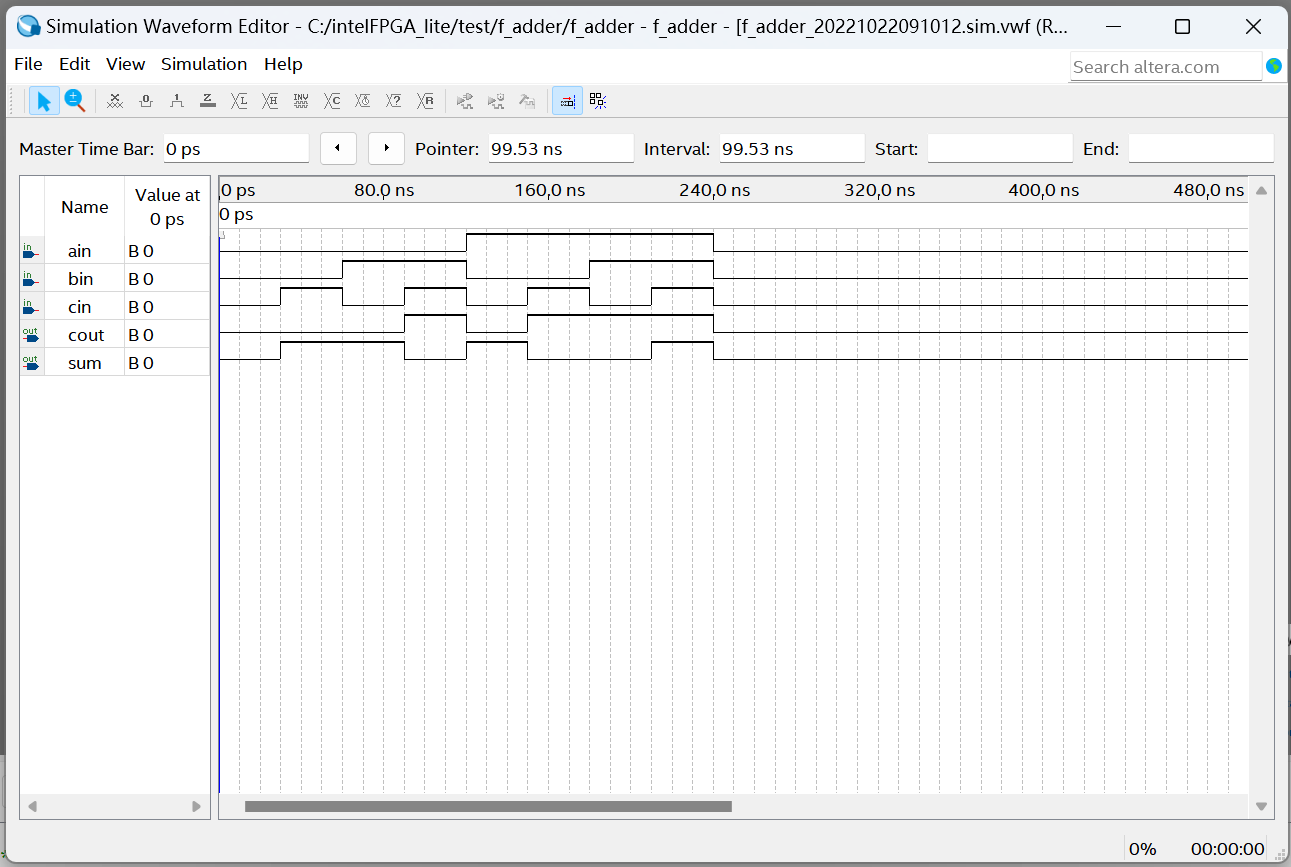Click waveform vertical scrollbar up arrow
This screenshot has height=867, width=1291.
coord(1261,191)
